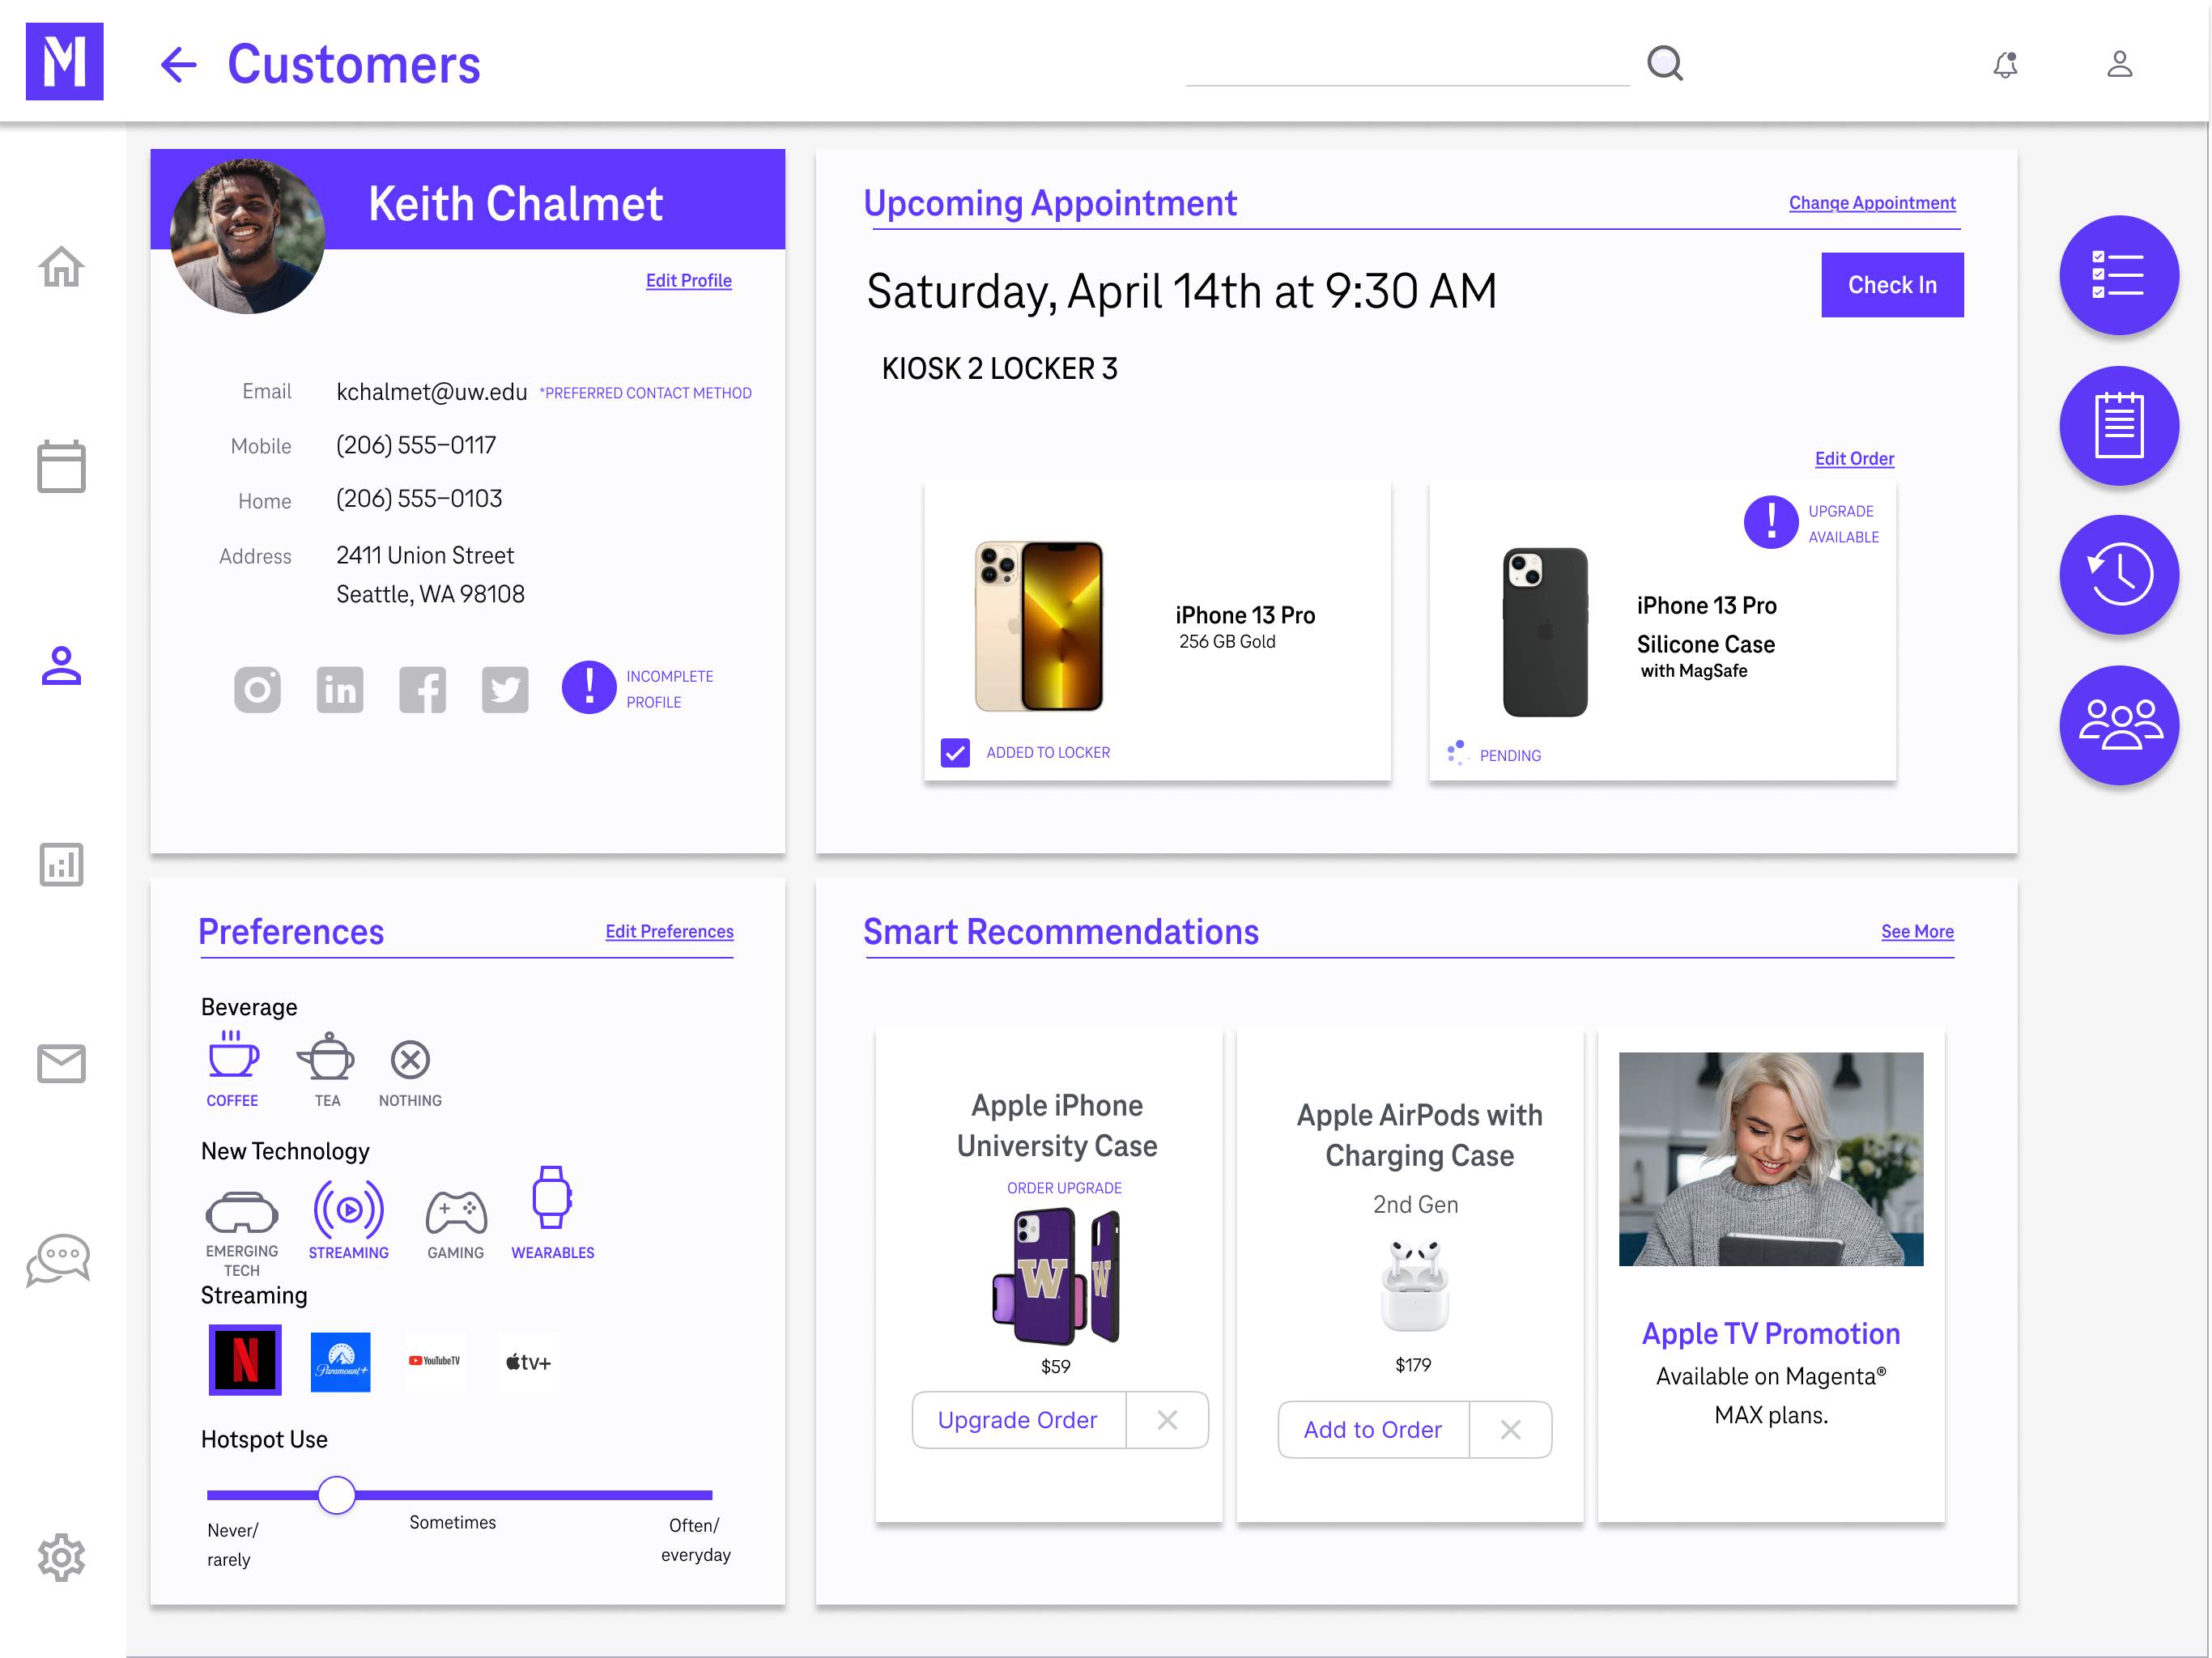Click Edit Profile link

[688, 280]
